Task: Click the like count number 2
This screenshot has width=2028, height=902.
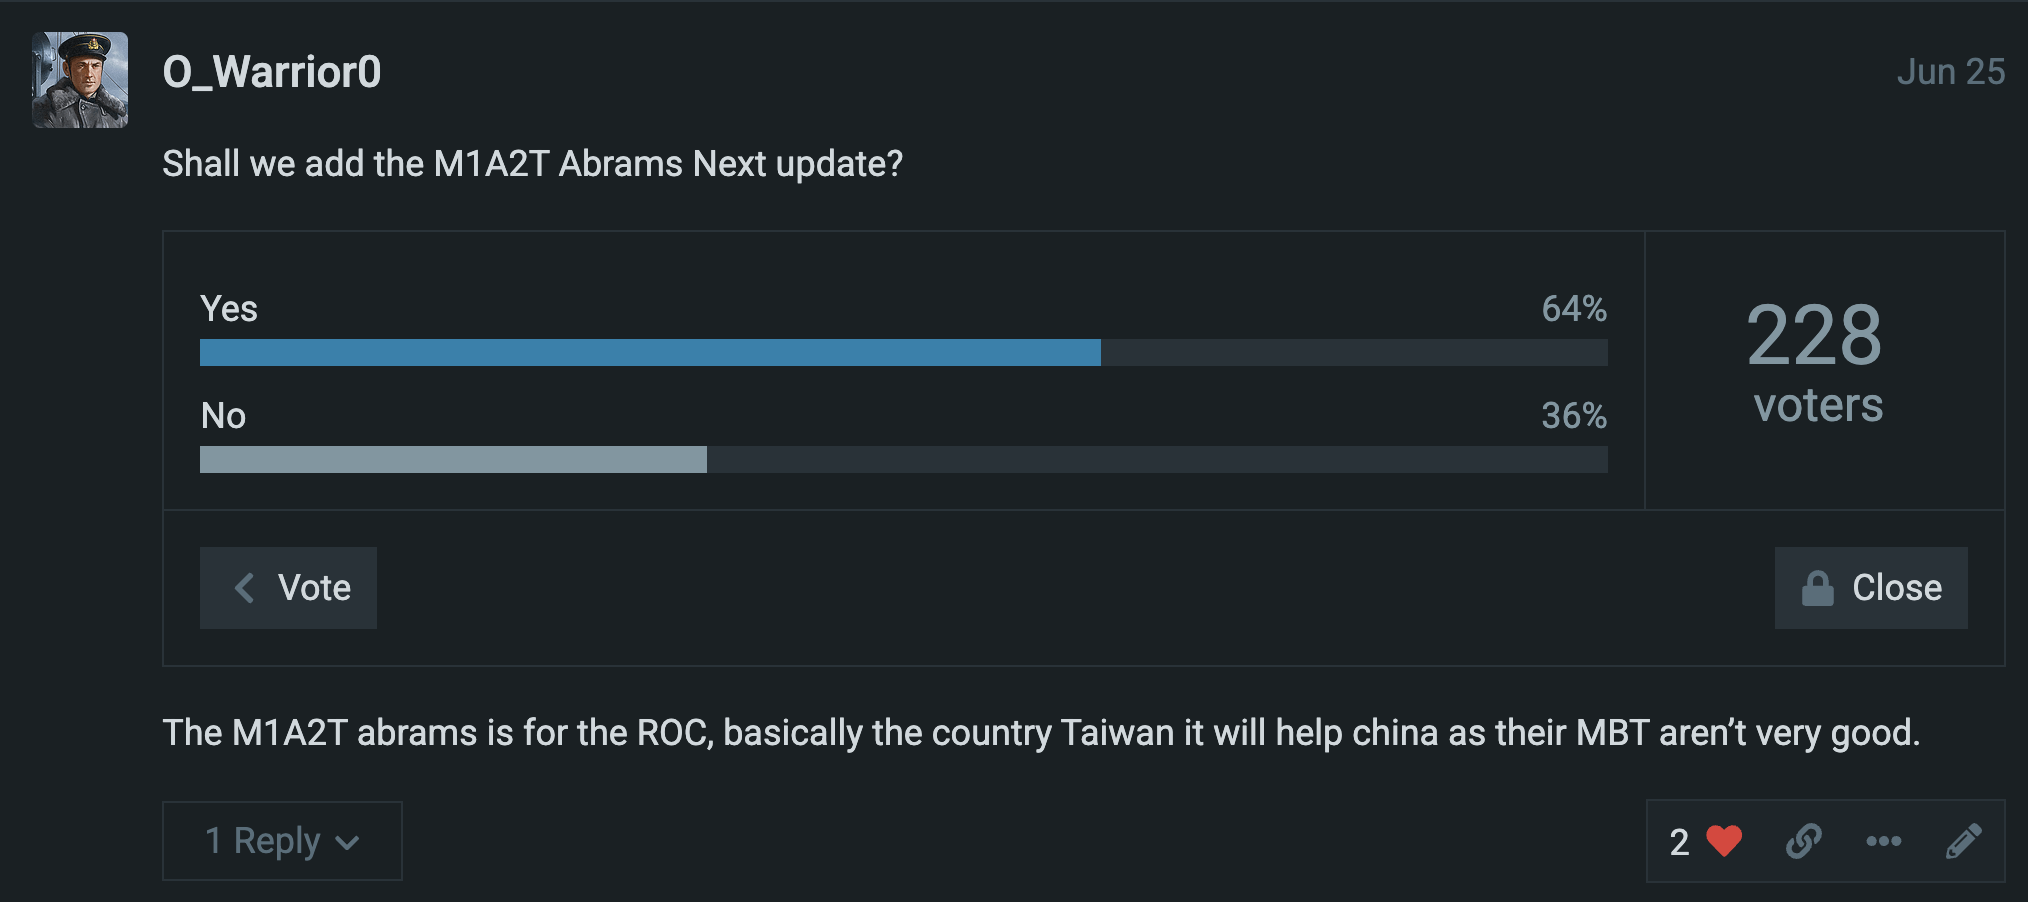Action: (1679, 842)
